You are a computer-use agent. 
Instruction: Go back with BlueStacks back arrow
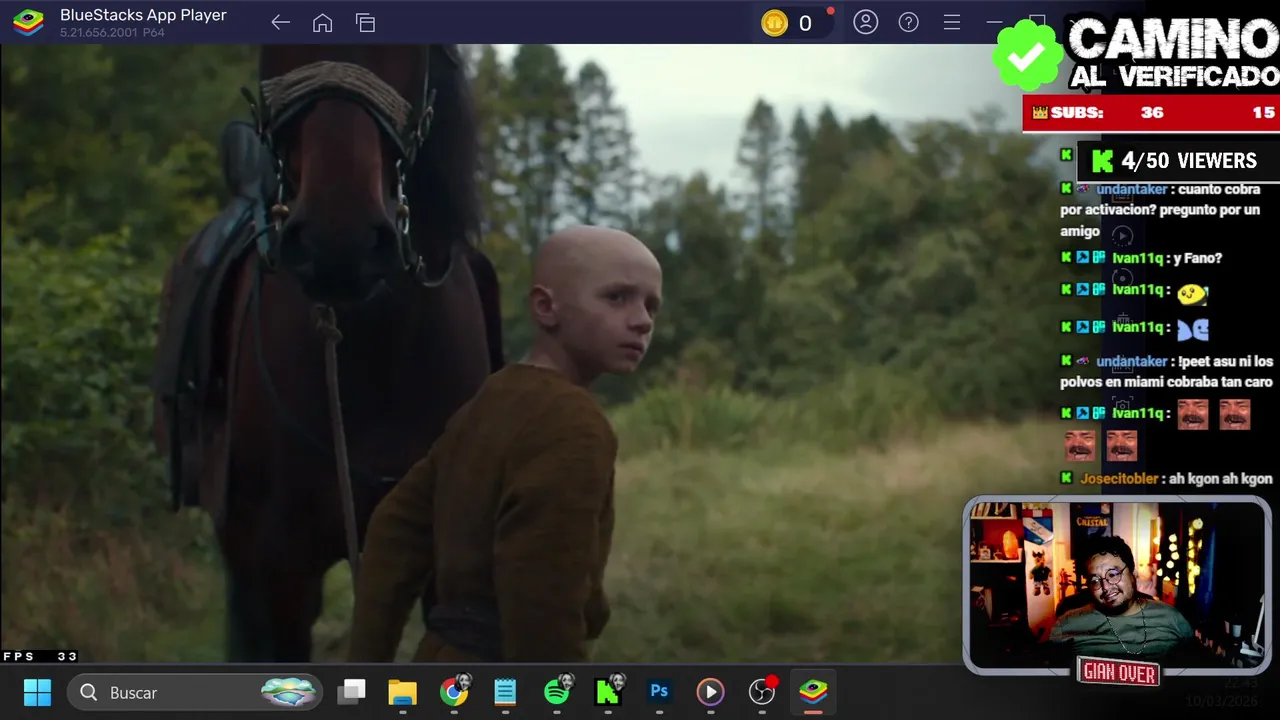[280, 23]
